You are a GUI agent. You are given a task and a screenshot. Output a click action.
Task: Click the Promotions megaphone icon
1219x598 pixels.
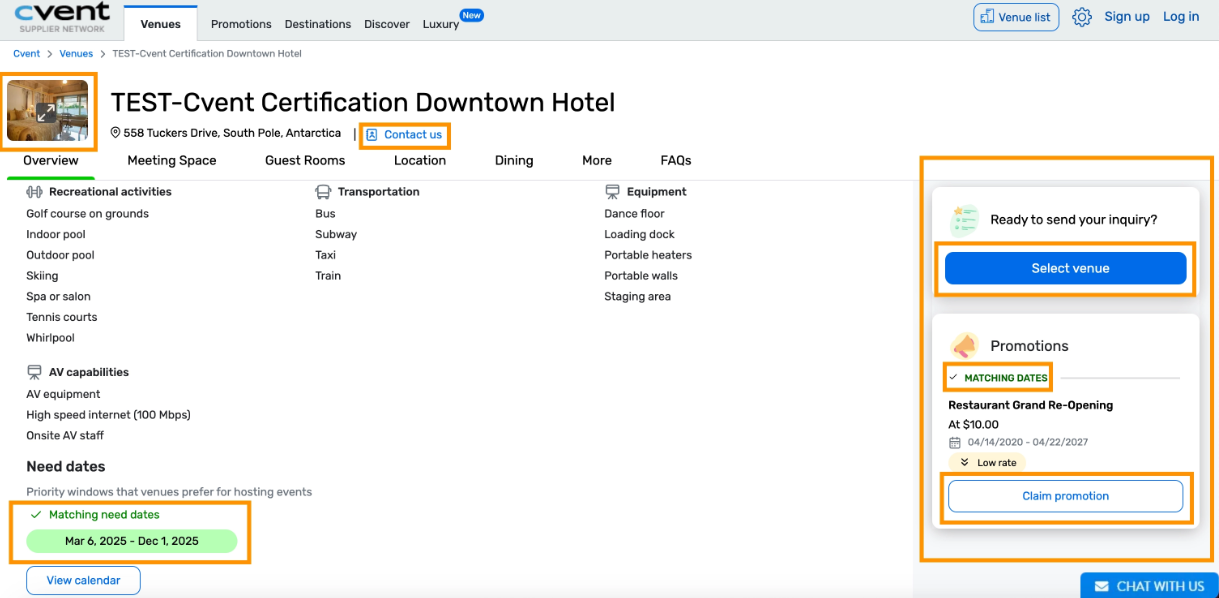click(964, 345)
